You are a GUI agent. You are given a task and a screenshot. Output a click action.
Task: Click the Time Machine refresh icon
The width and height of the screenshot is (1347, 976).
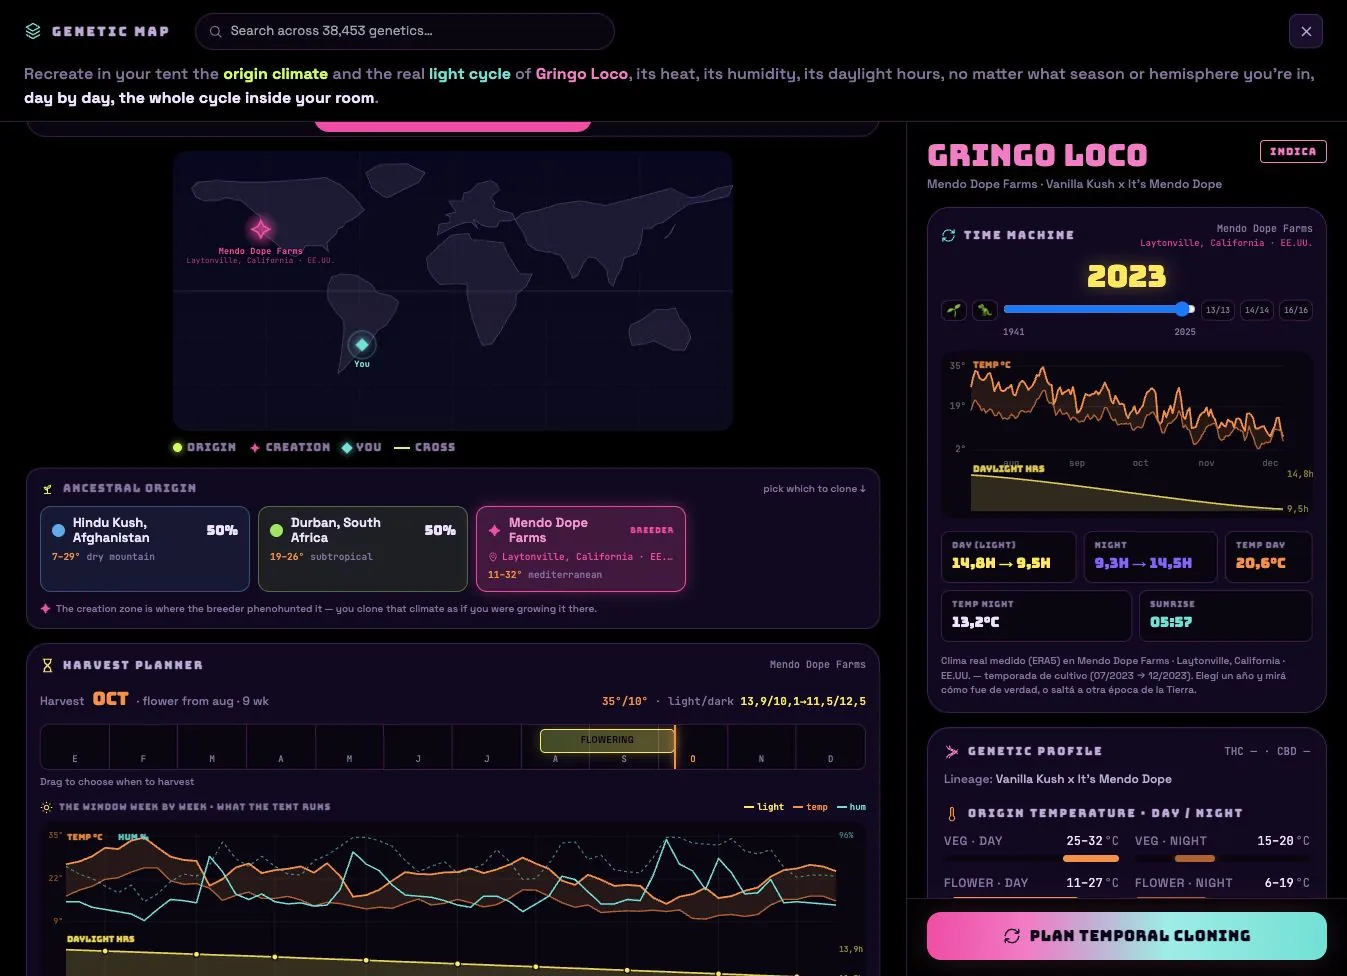948,235
